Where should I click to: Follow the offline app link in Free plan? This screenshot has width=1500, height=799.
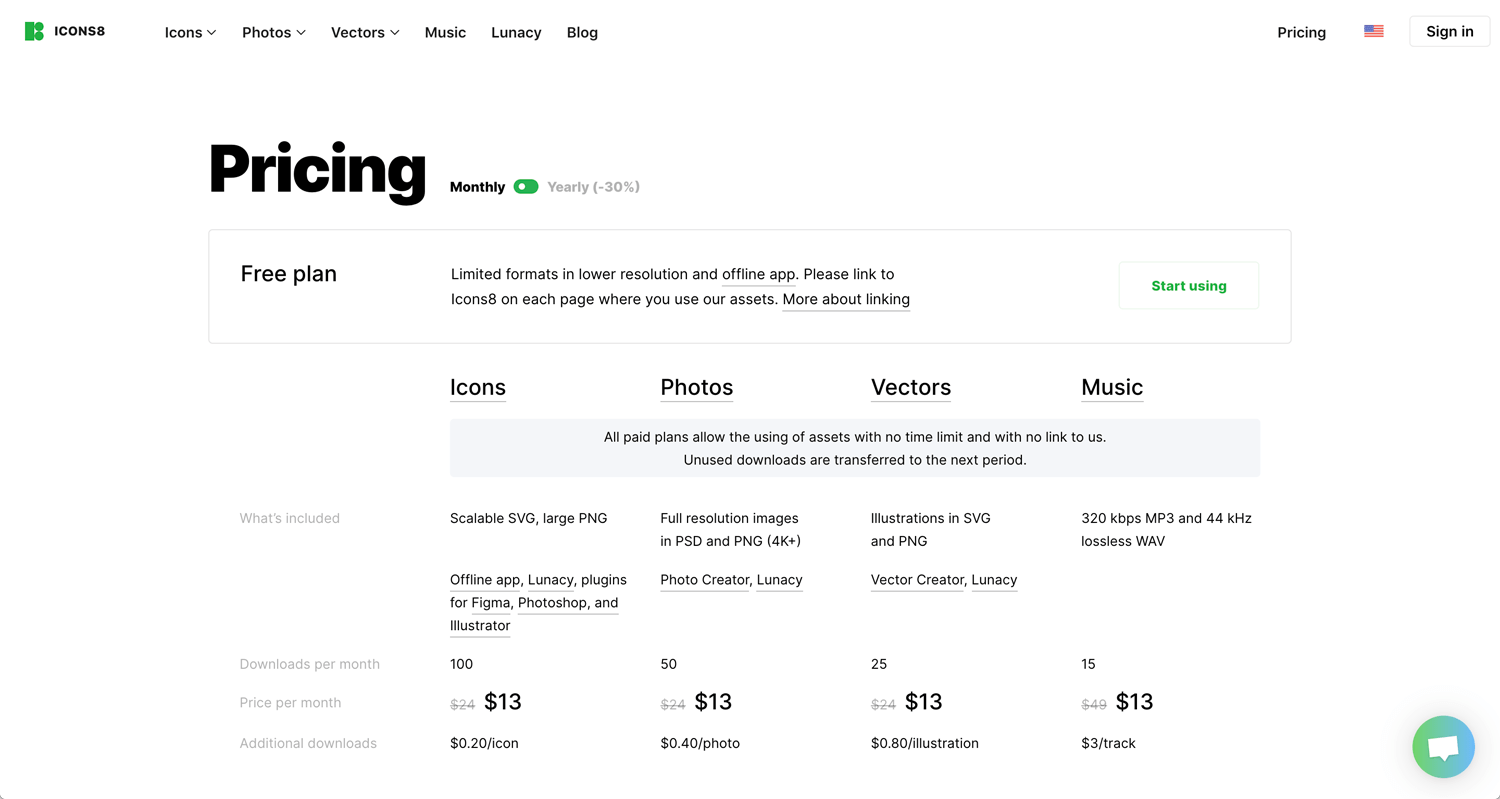759,274
